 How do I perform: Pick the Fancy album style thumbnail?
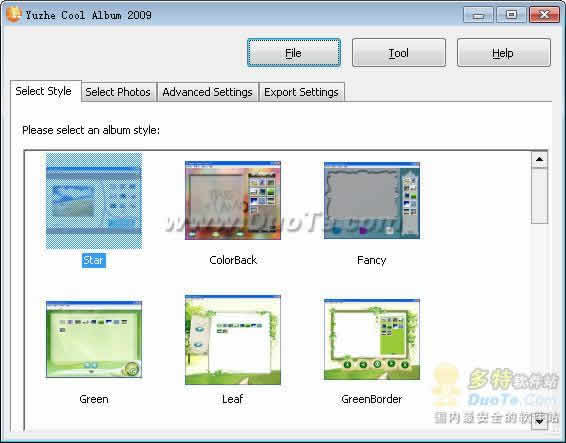click(x=372, y=200)
